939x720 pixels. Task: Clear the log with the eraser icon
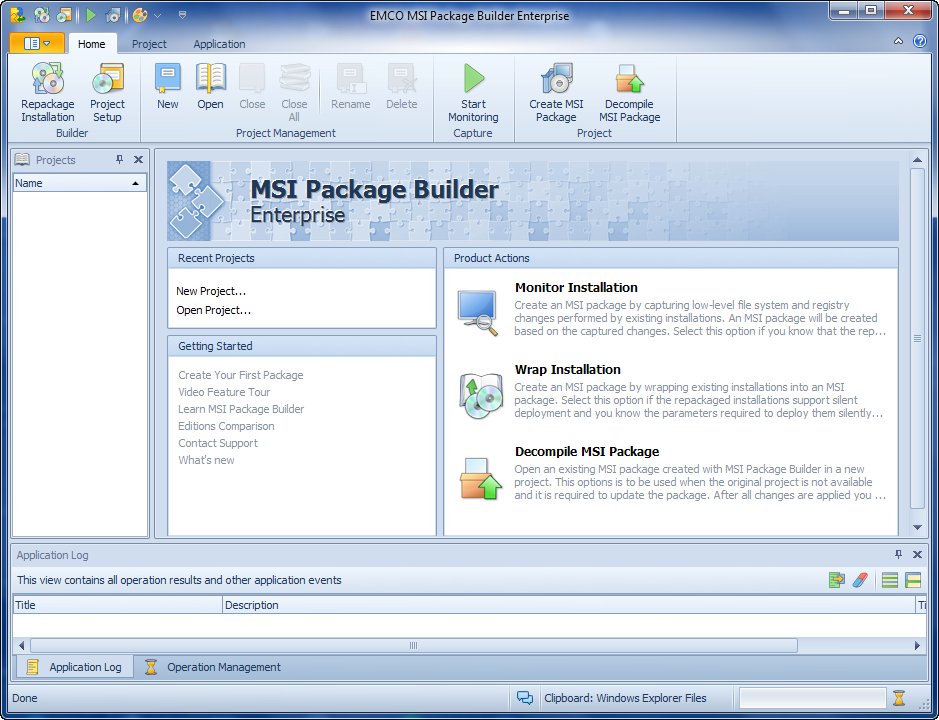(860, 580)
